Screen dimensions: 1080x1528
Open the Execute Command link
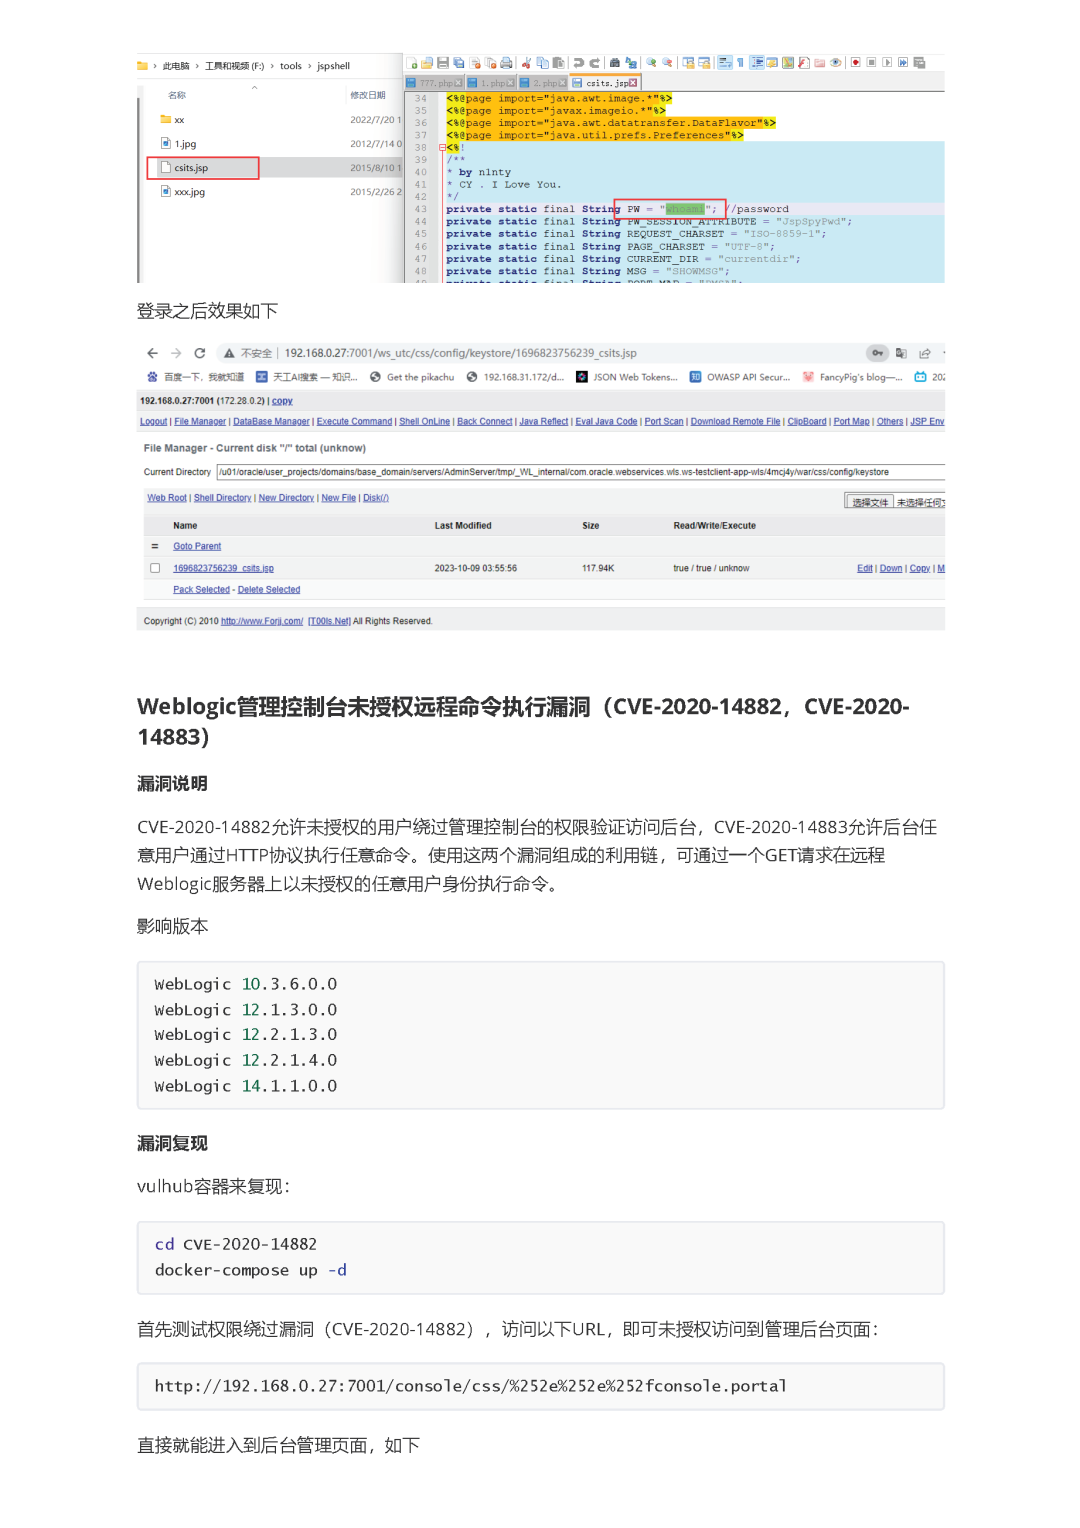[x=354, y=422]
